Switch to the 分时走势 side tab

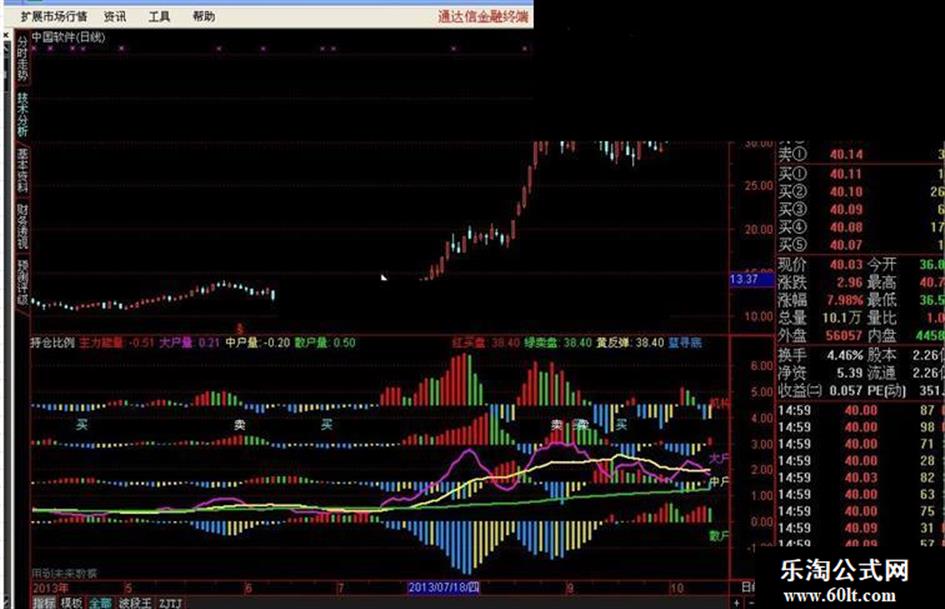[22, 58]
